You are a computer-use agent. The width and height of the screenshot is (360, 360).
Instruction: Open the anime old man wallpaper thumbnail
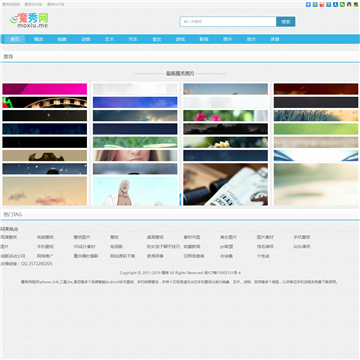click(x=135, y=191)
